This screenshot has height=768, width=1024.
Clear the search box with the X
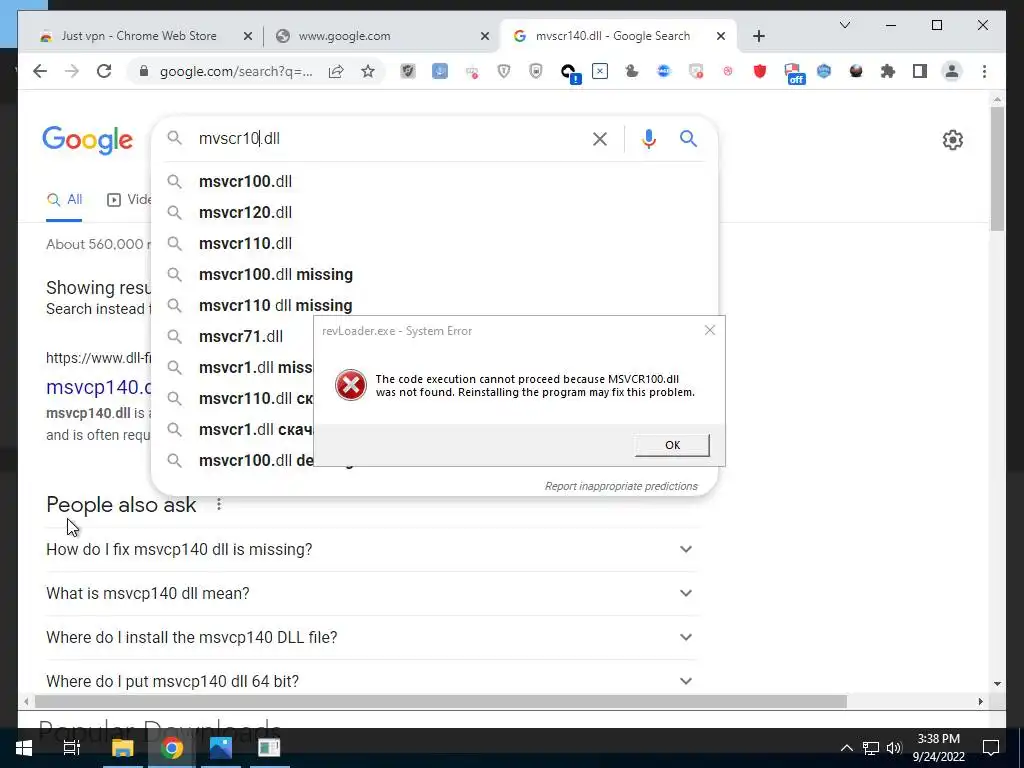pos(600,139)
